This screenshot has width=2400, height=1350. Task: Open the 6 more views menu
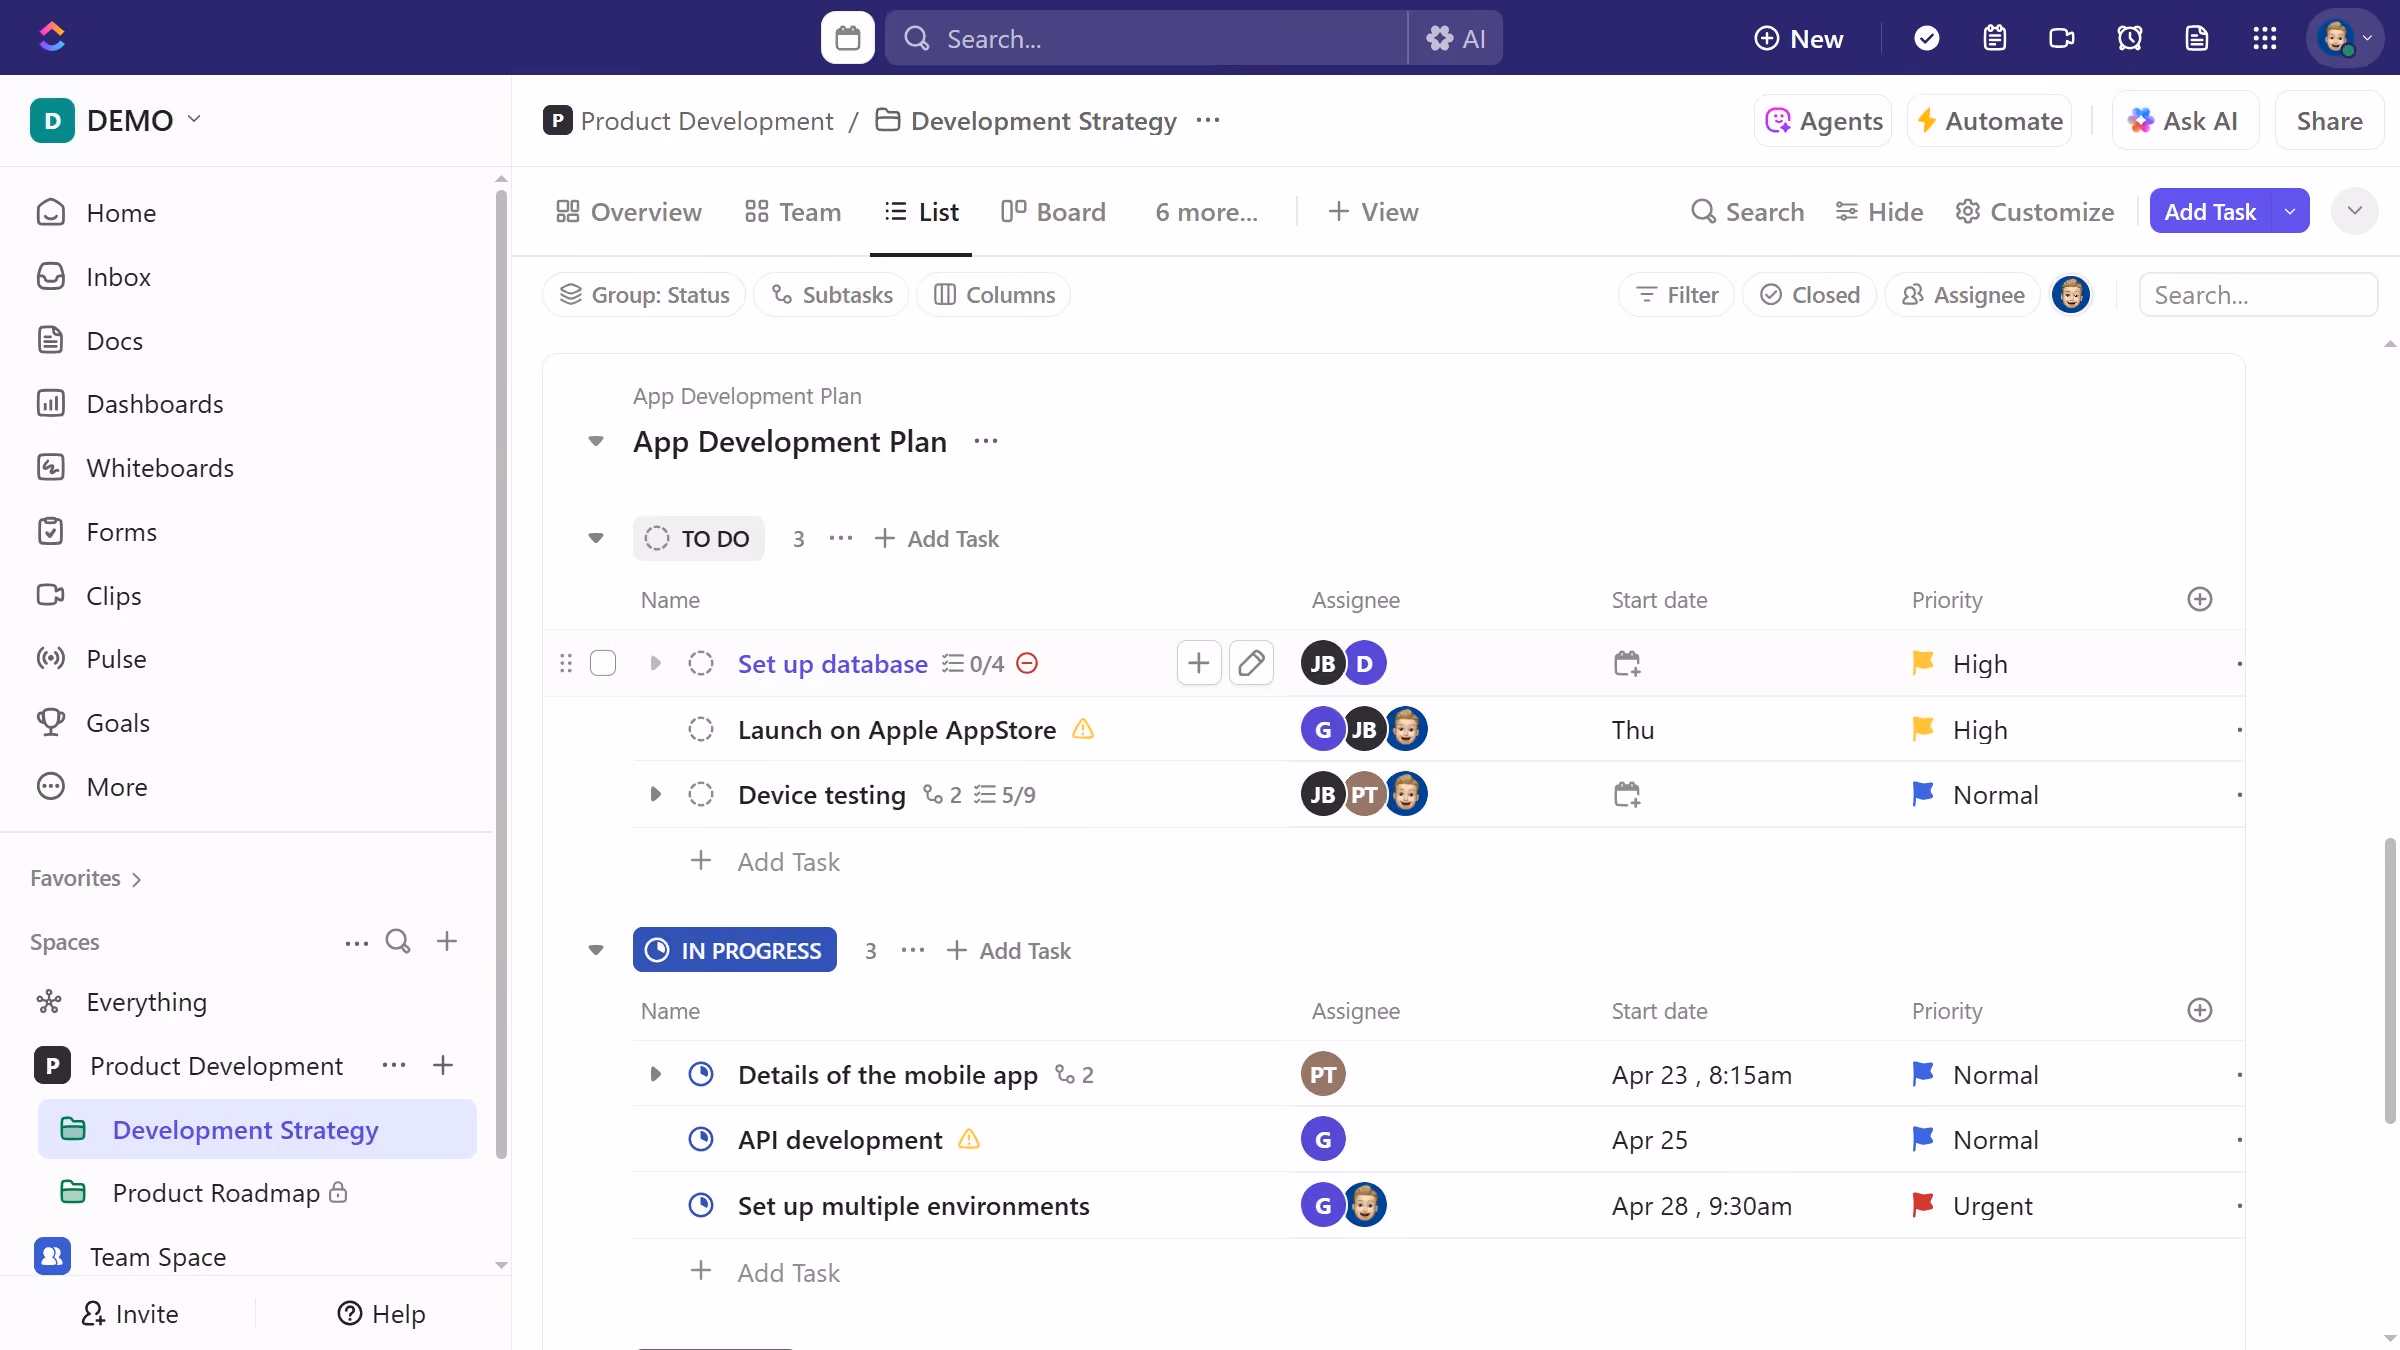(1206, 212)
